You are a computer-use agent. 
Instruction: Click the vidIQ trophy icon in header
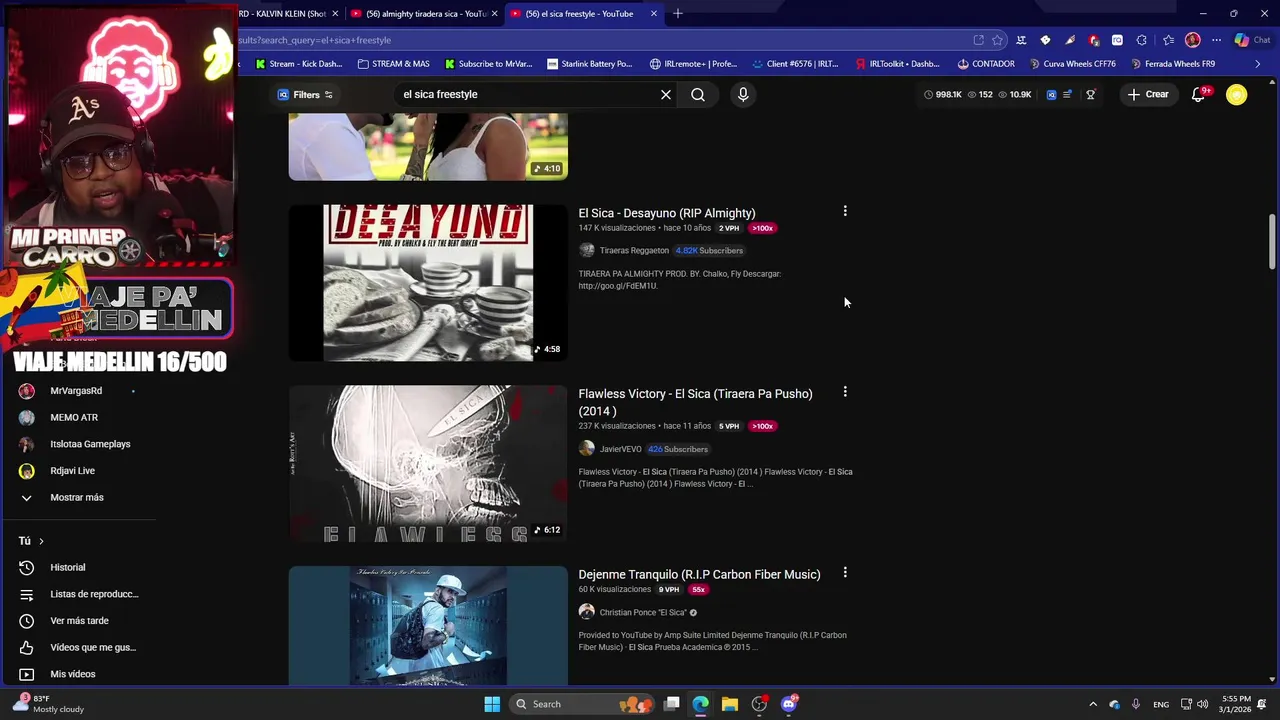(1091, 94)
